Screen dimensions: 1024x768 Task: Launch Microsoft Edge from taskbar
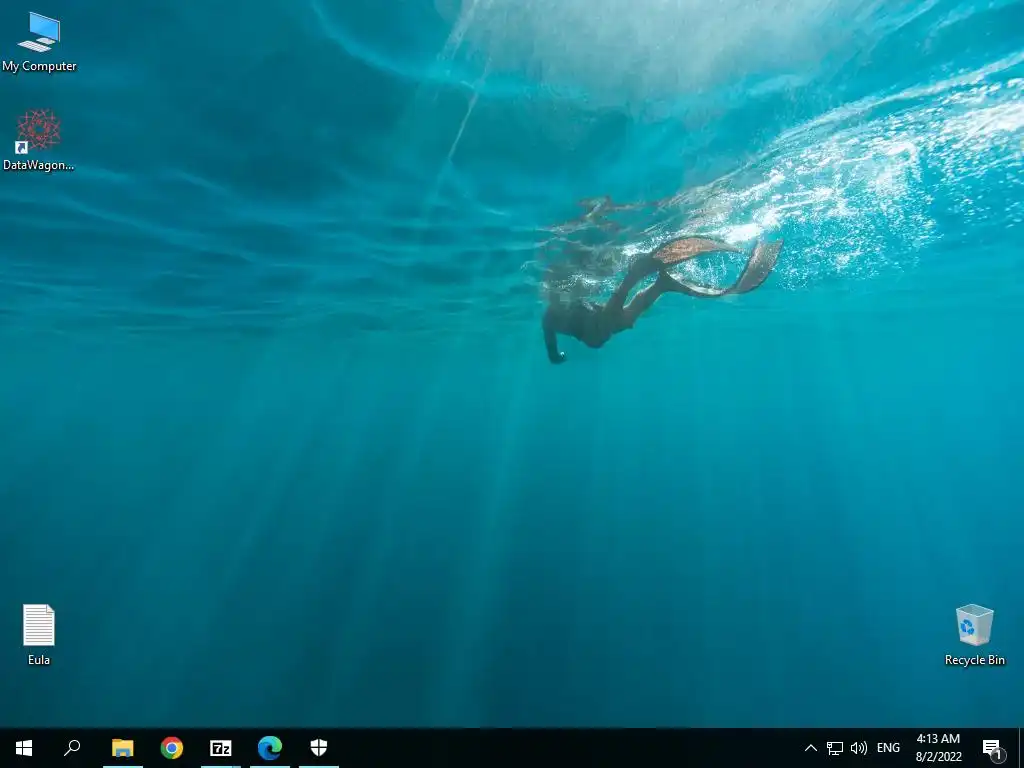coord(270,748)
